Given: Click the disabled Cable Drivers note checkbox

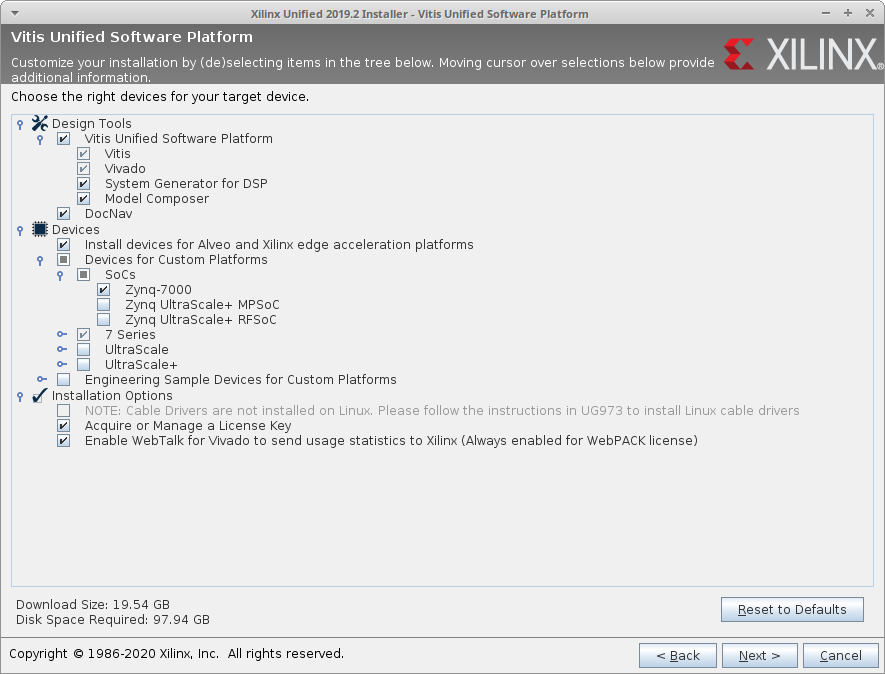Looking at the screenshot, I should coord(63,410).
